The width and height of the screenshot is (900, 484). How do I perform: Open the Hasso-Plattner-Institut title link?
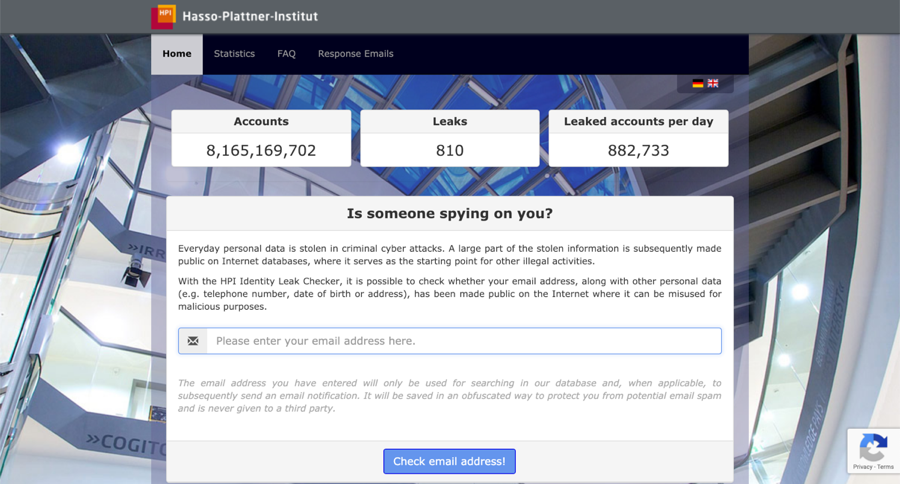[250, 17]
